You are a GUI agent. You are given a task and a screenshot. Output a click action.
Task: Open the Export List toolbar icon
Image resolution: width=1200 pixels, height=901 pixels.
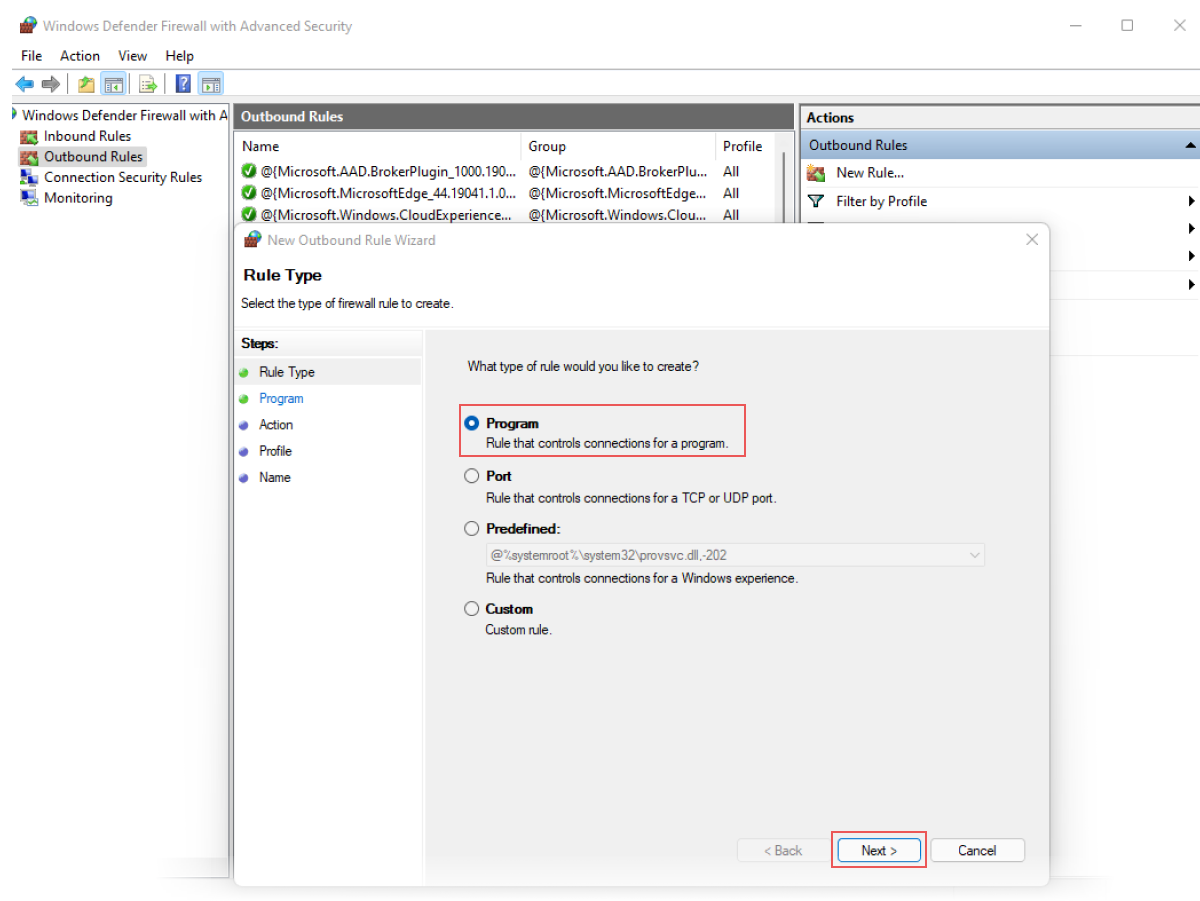pos(148,83)
